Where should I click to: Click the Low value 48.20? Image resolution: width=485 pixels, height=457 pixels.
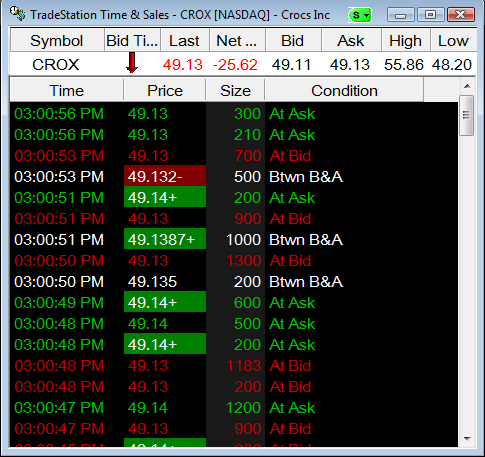452,65
